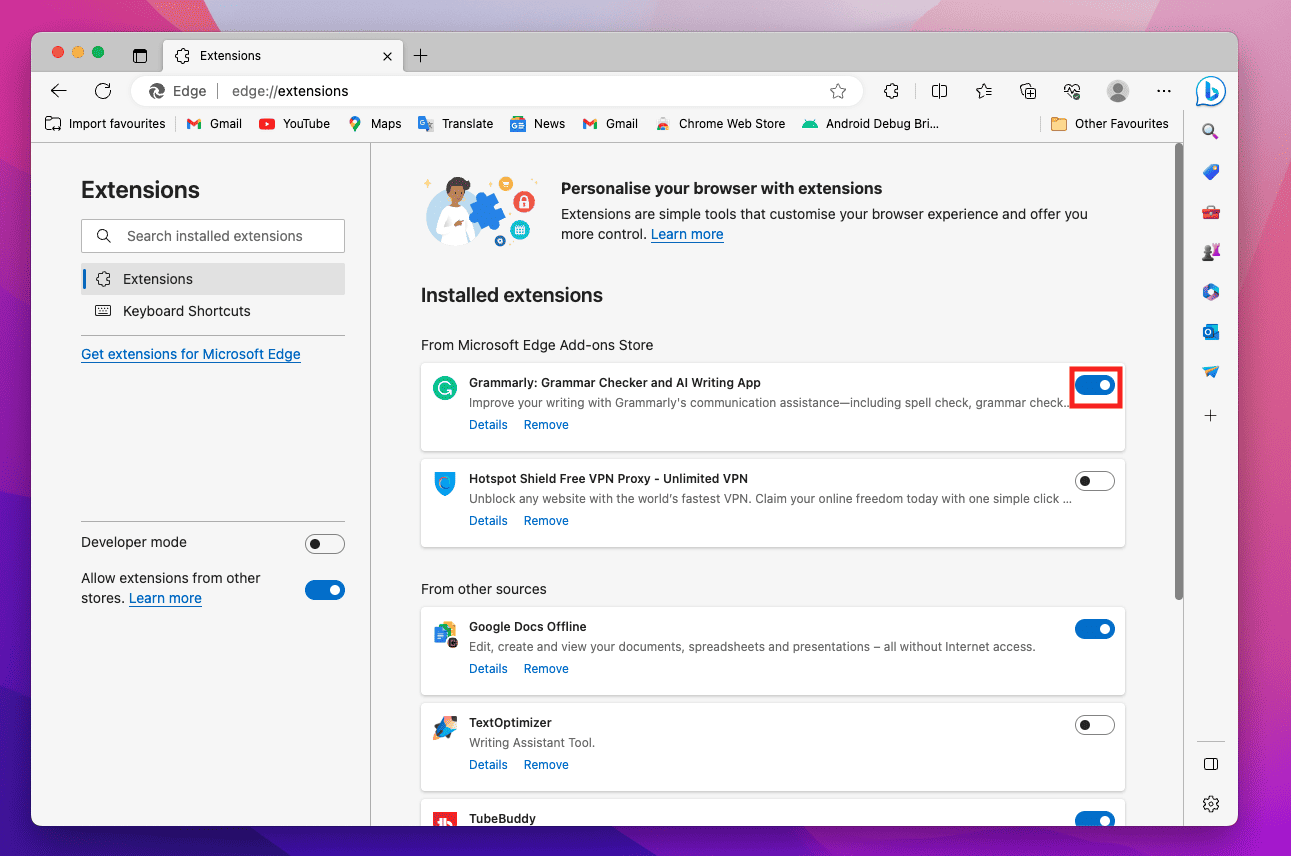
Task: Open Collections from the toolbar
Action: click(x=1028, y=91)
